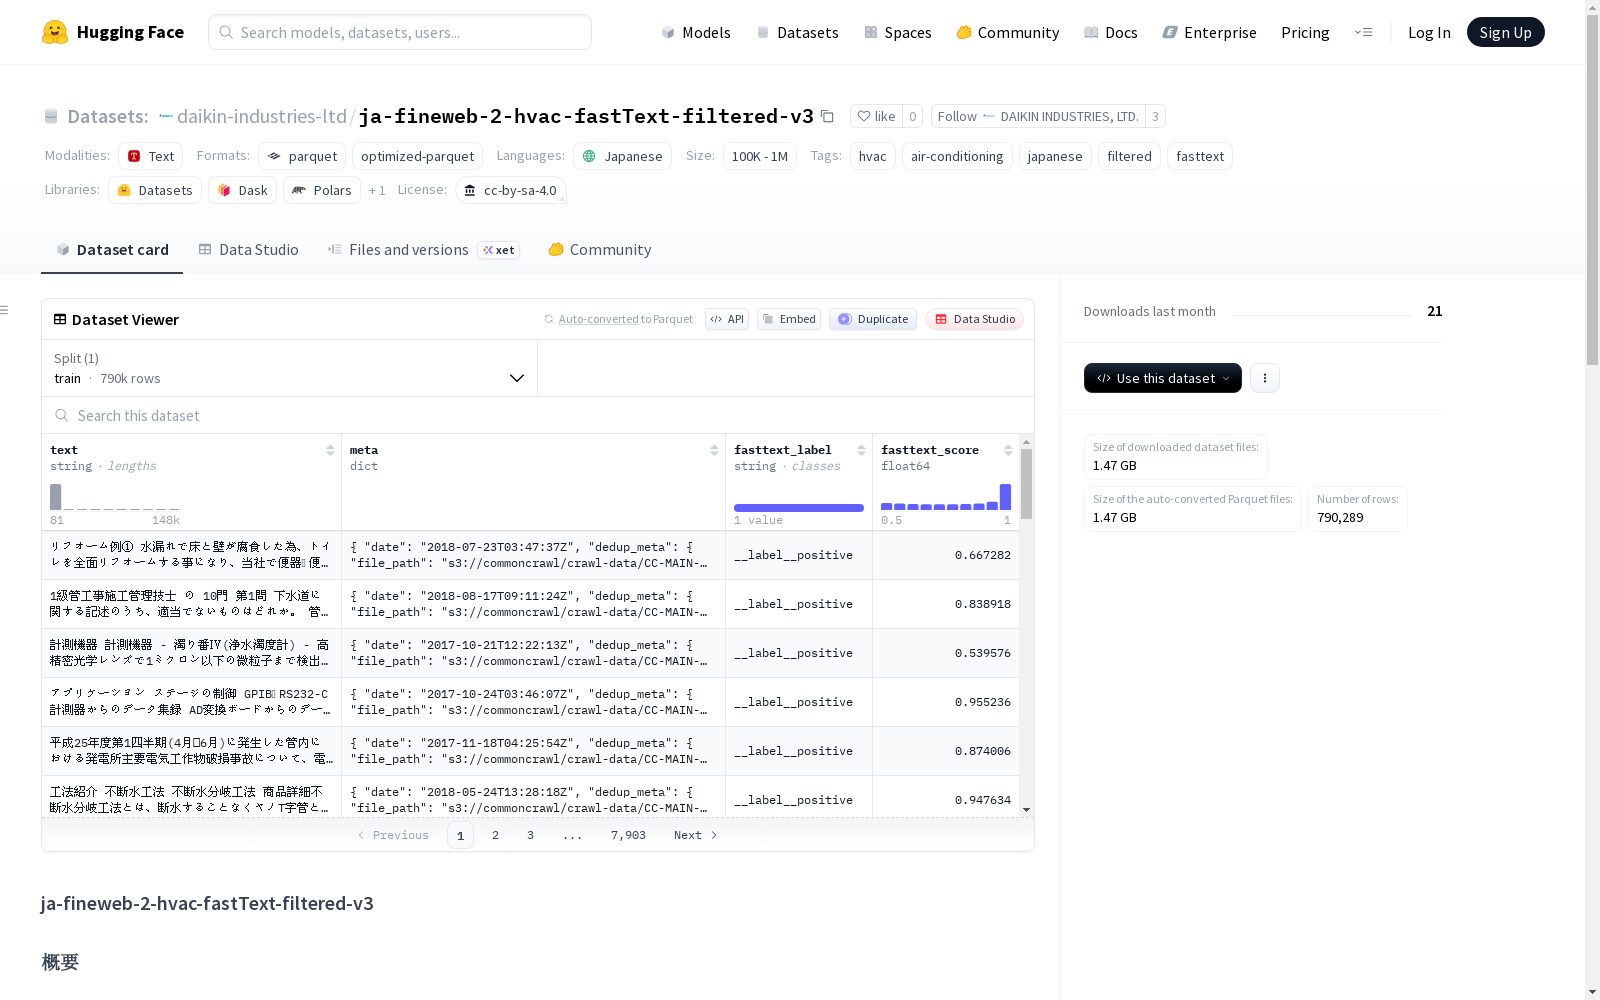Open the Dataset card tab
This screenshot has width=1600, height=1000.
point(112,250)
